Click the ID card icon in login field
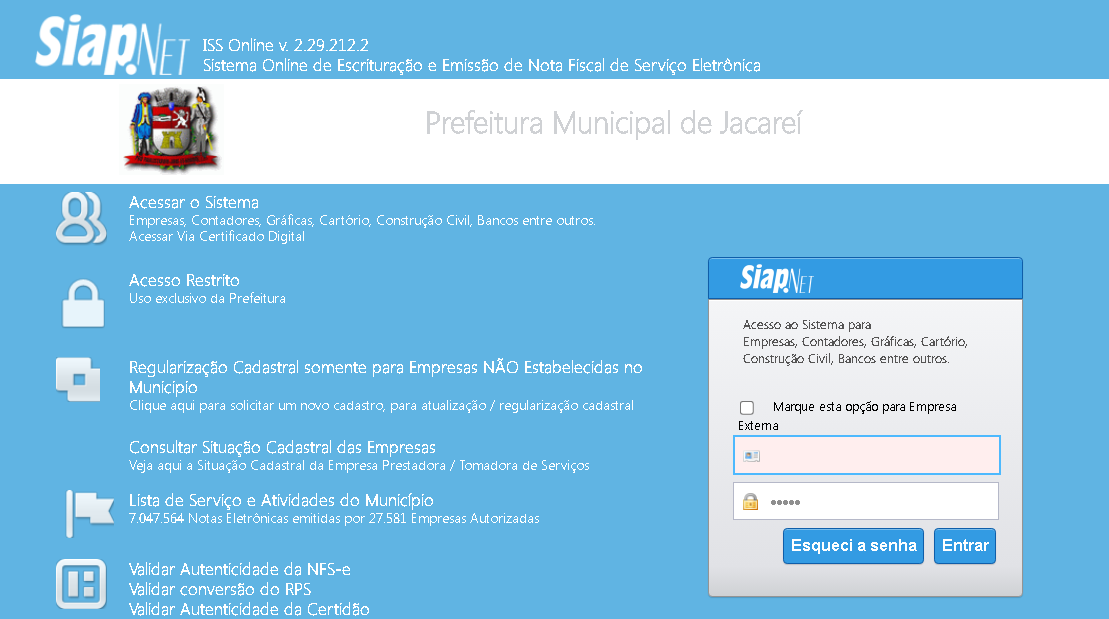Screen dimensions: 1109x619 click(752, 456)
